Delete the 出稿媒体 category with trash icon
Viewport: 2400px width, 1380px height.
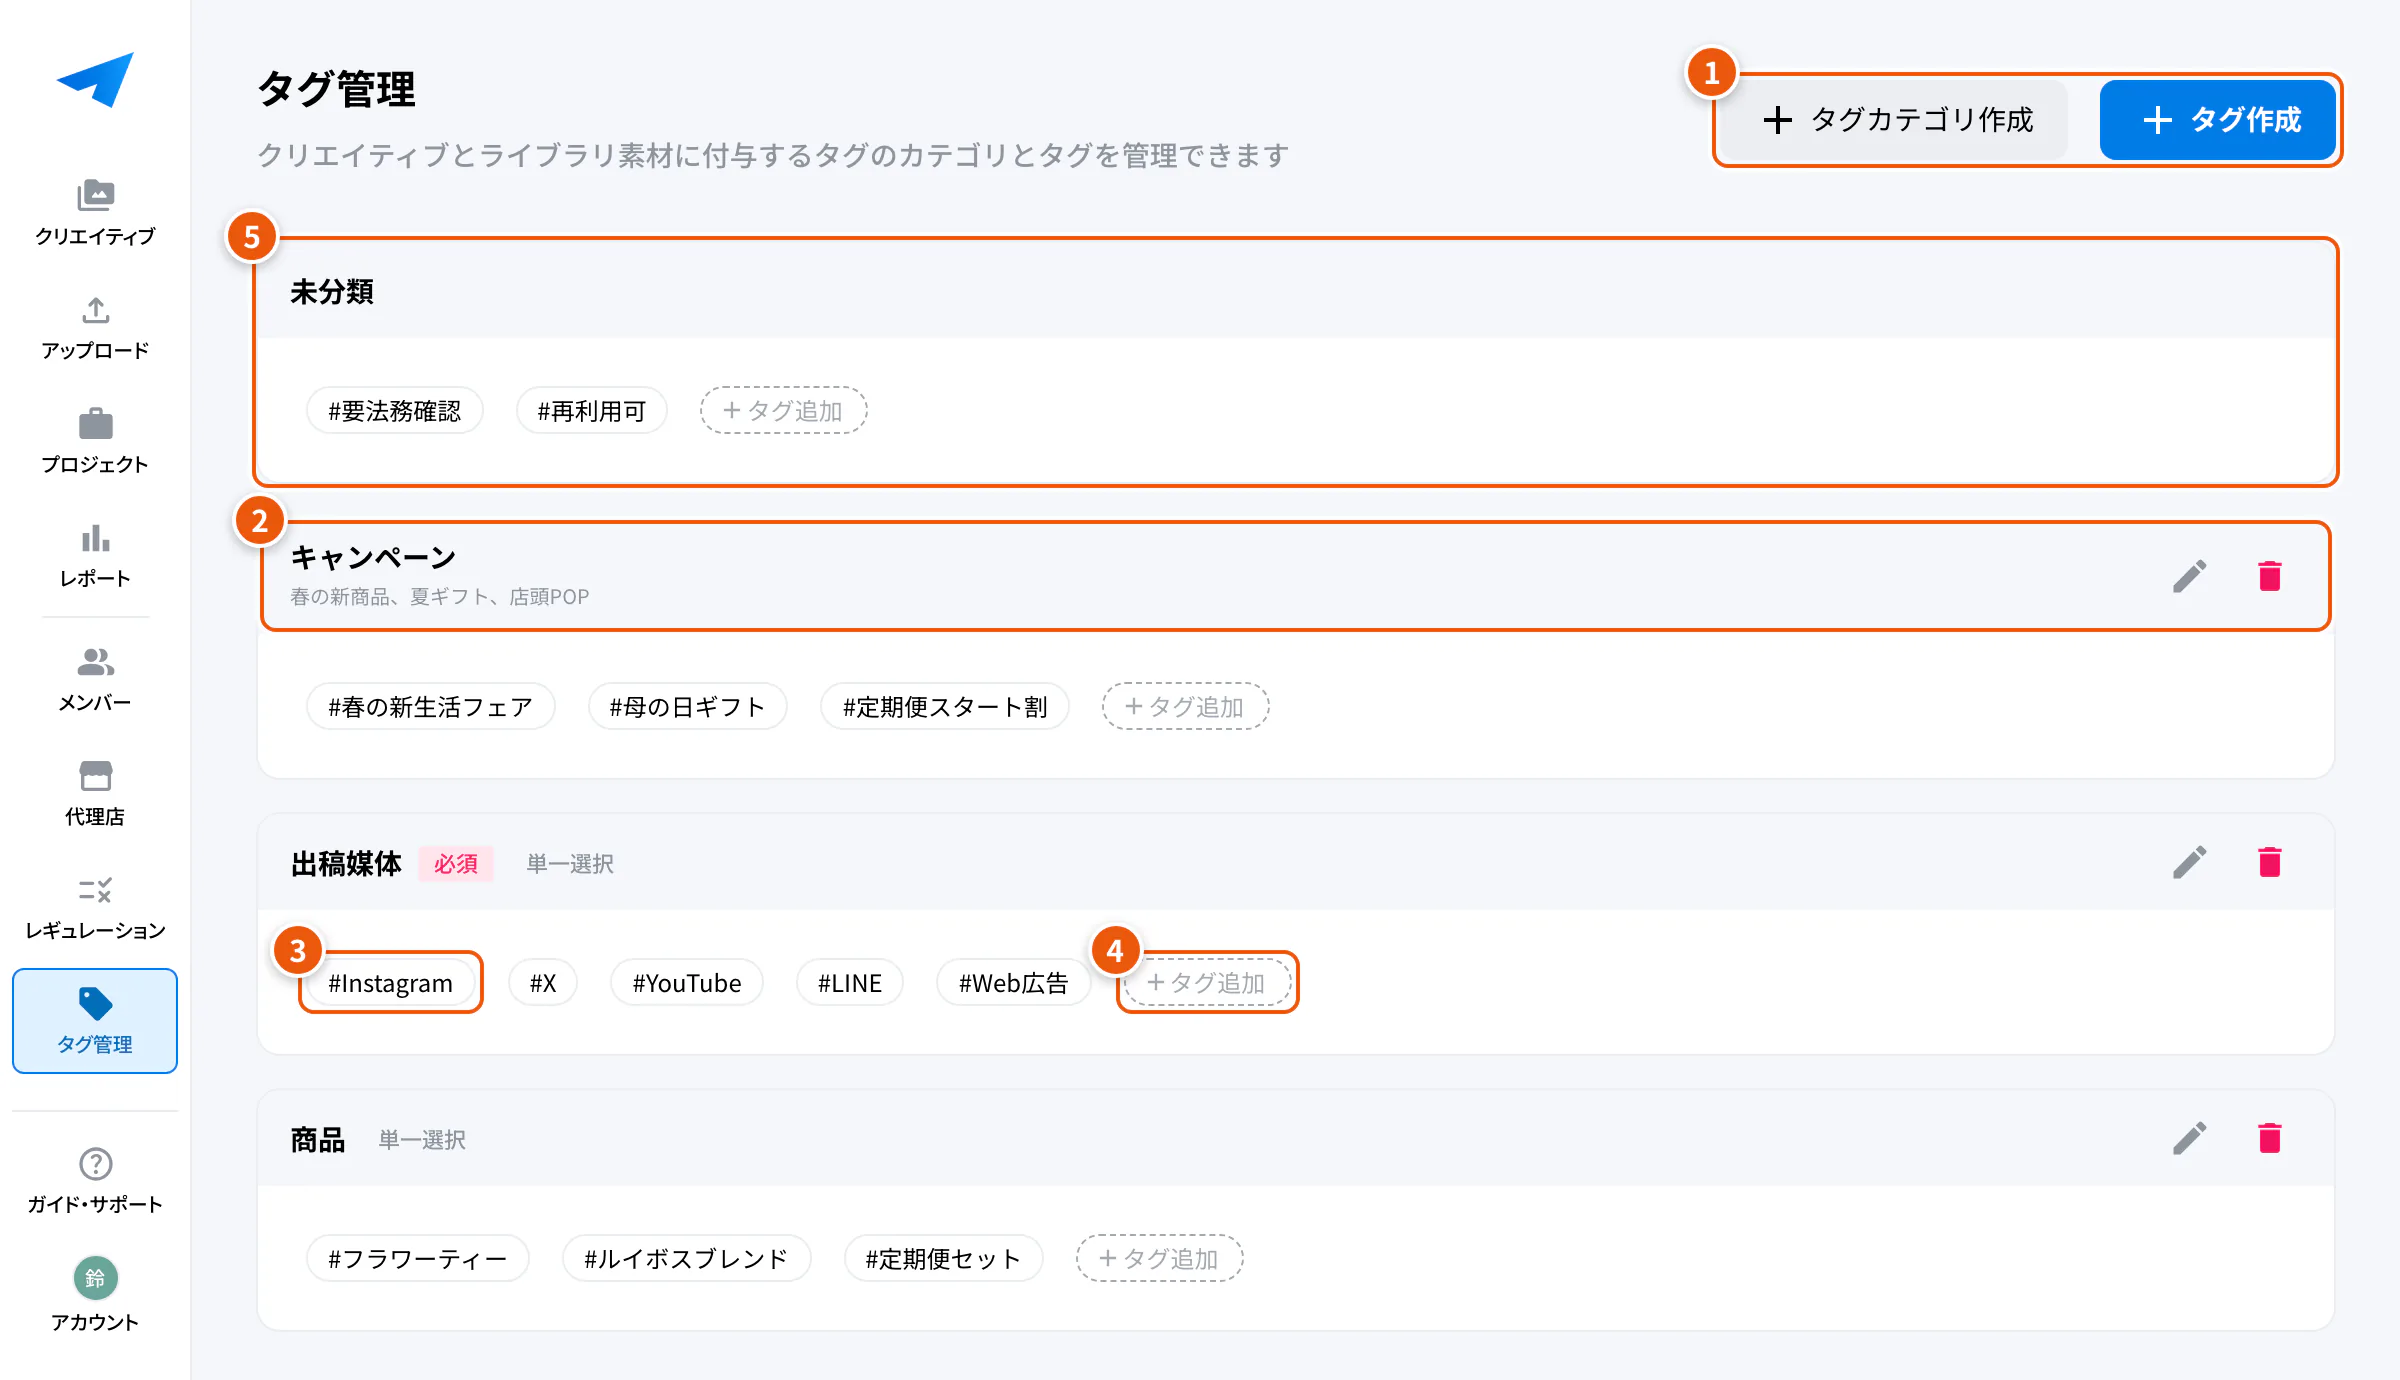2270,862
